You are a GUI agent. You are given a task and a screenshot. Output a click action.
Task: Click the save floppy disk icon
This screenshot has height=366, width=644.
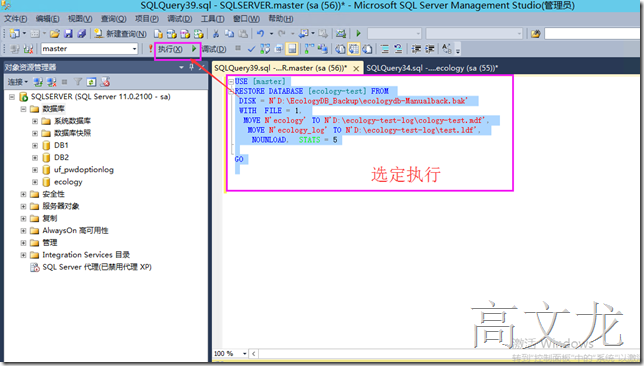[68, 34]
